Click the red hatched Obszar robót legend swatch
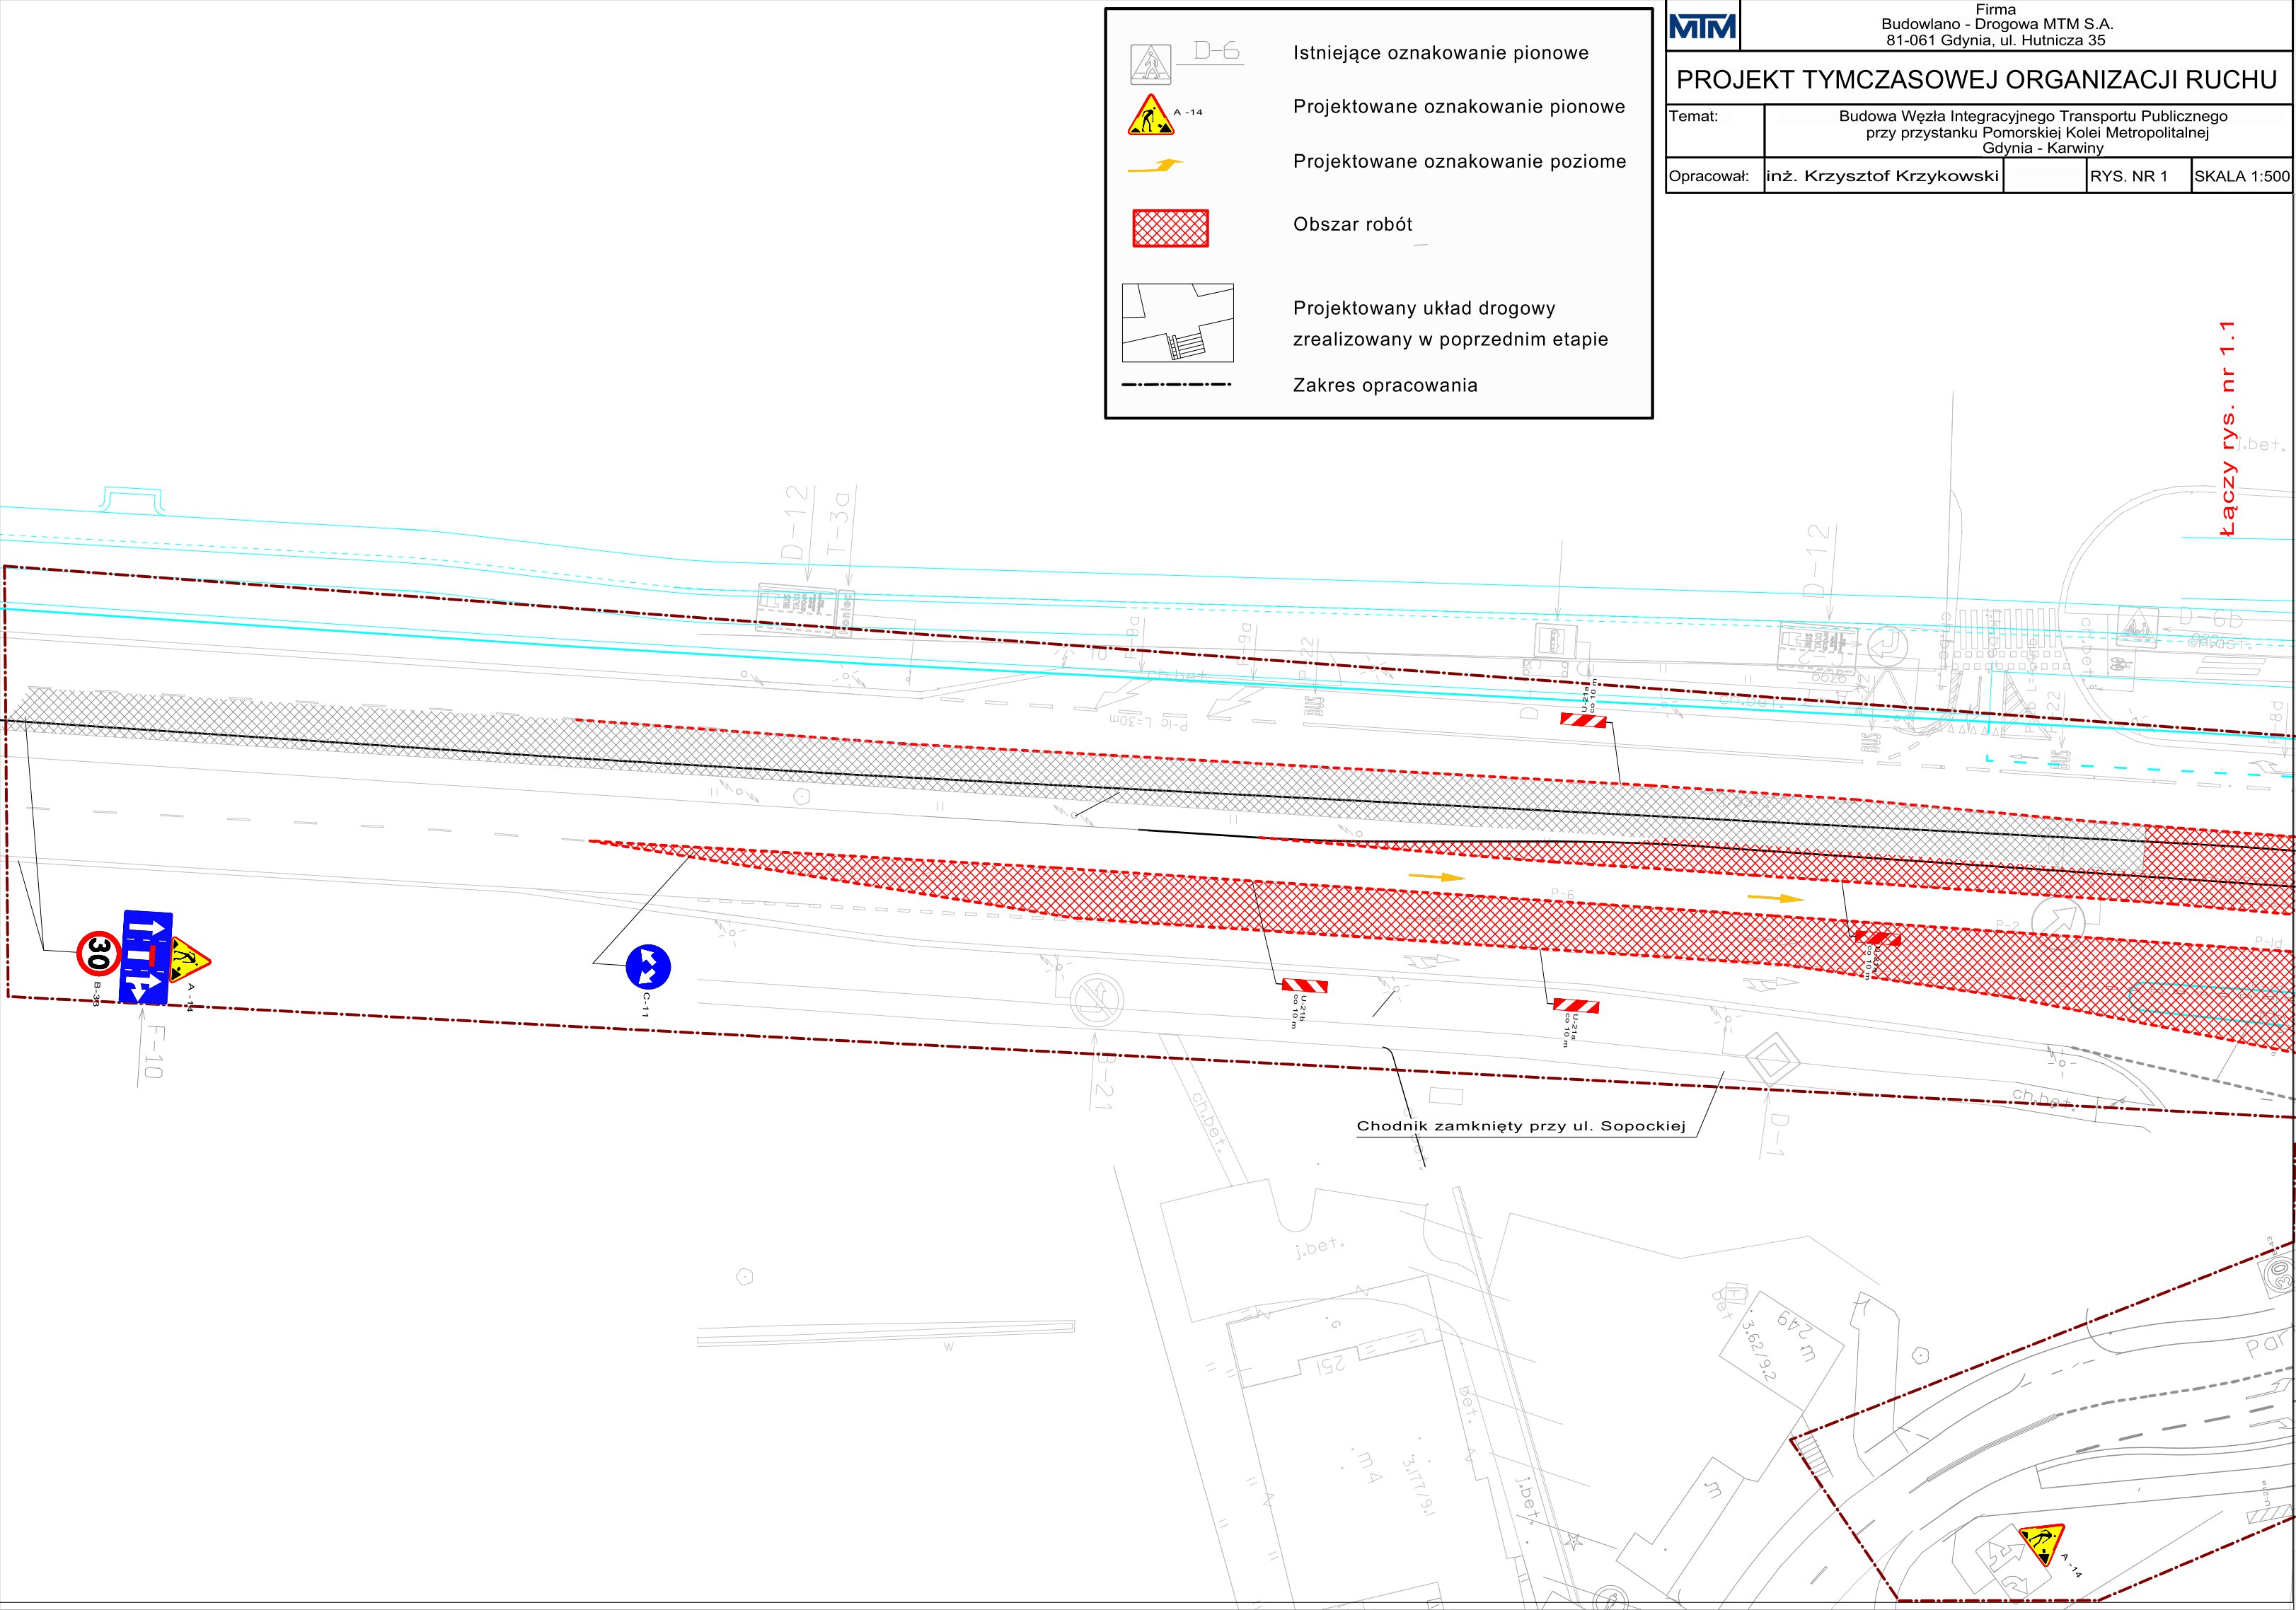 [x=1170, y=228]
